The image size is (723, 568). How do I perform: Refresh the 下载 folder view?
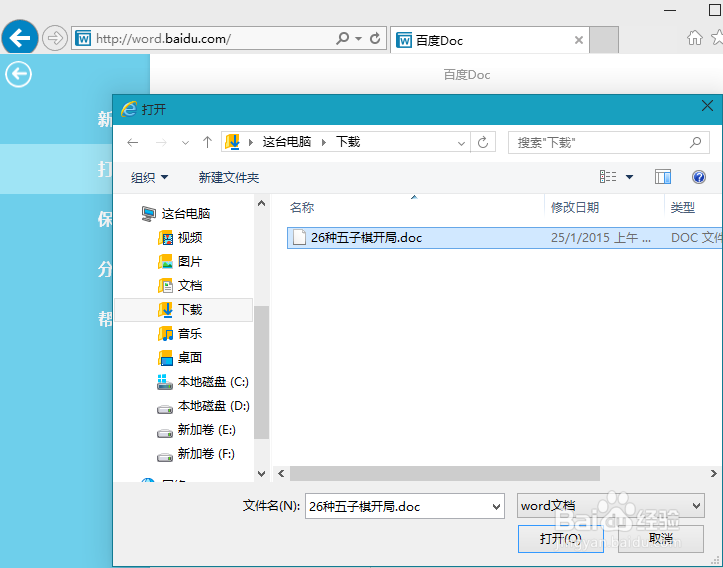pyautogui.click(x=483, y=142)
